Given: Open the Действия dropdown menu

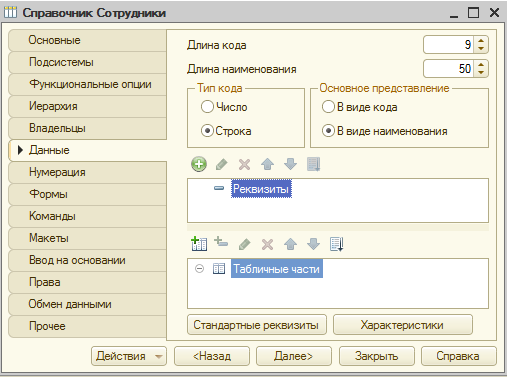Looking at the screenshot, I should (x=129, y=356).
